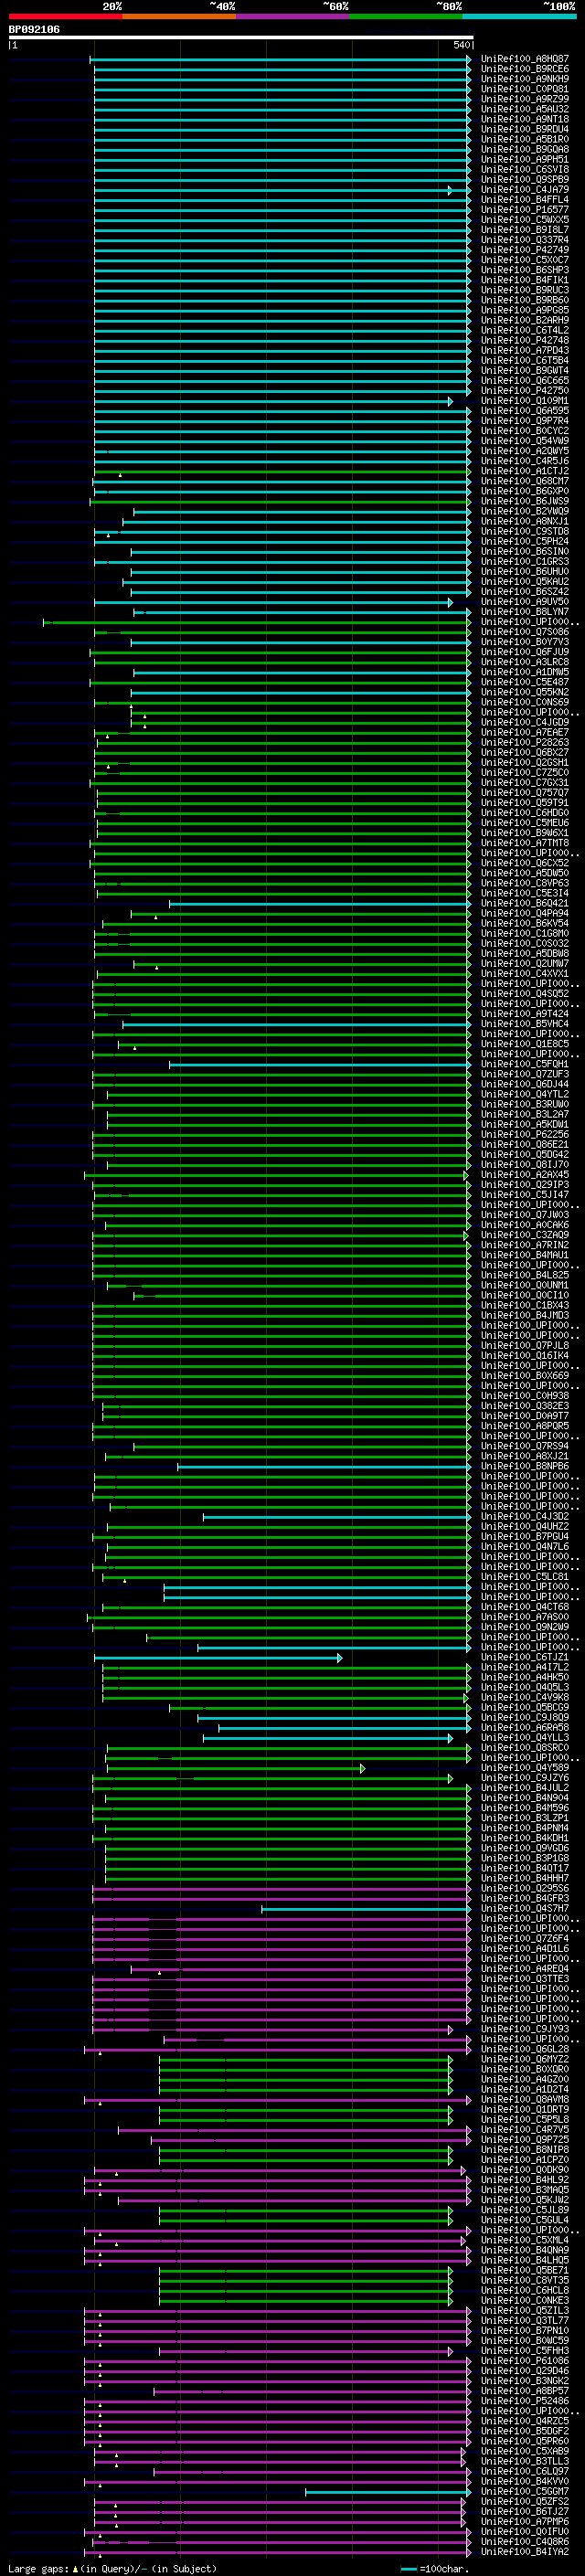Select label UniRef100_P62256
This screenshot has height=2576, width=585.
coord(525,1135)
